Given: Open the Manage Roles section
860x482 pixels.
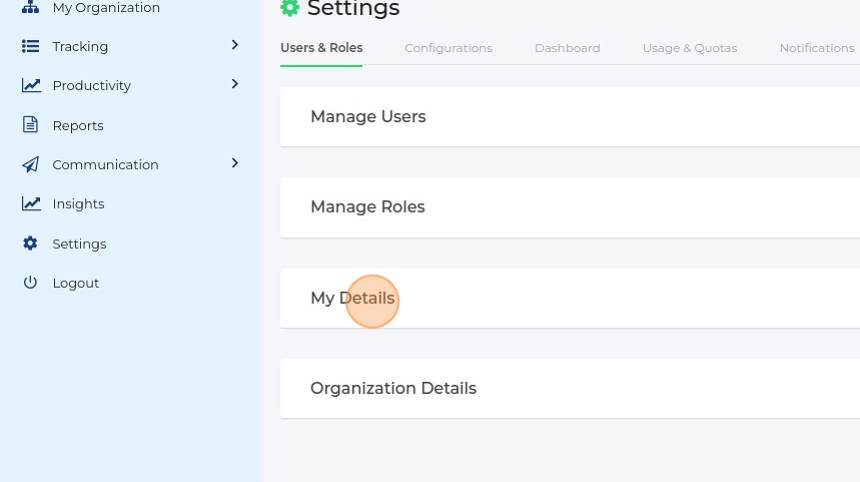Looking at the screenshot, I should coord(367,207).
